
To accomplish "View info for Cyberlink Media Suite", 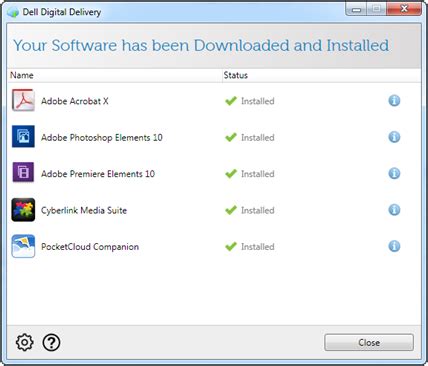I will point(394,210).
